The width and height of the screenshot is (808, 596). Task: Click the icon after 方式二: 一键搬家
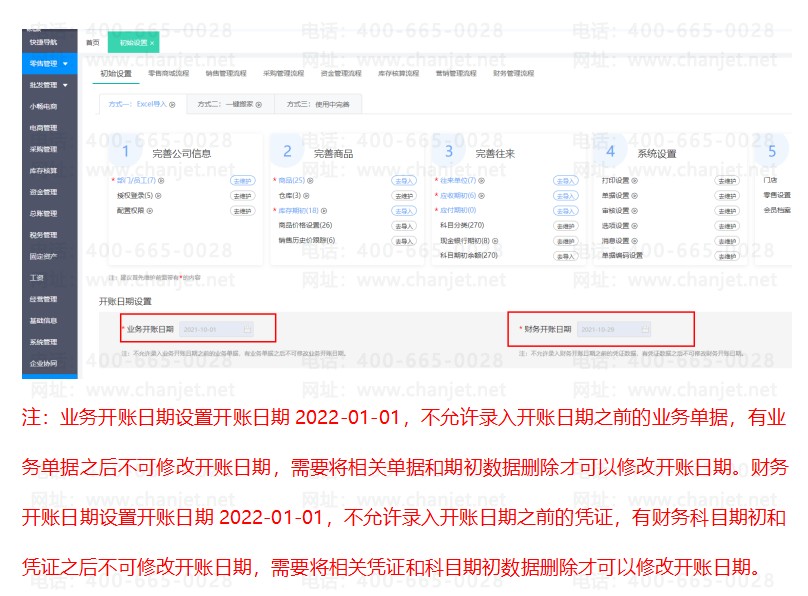[x=259, y=105]
